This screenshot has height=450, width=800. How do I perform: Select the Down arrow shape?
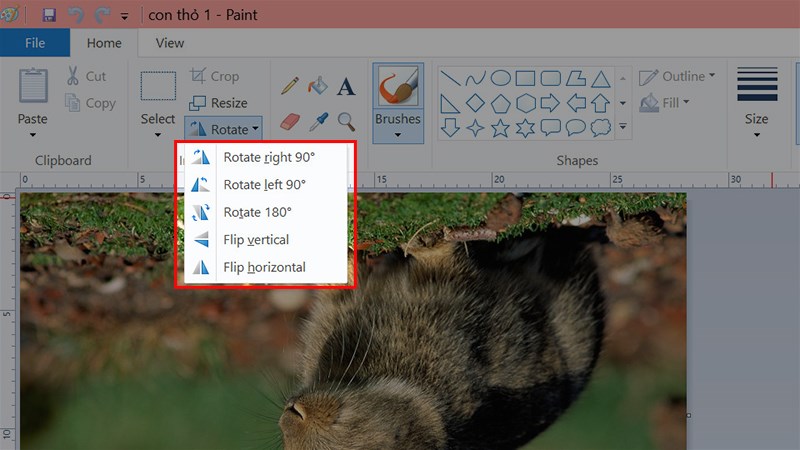pos(450,128)
